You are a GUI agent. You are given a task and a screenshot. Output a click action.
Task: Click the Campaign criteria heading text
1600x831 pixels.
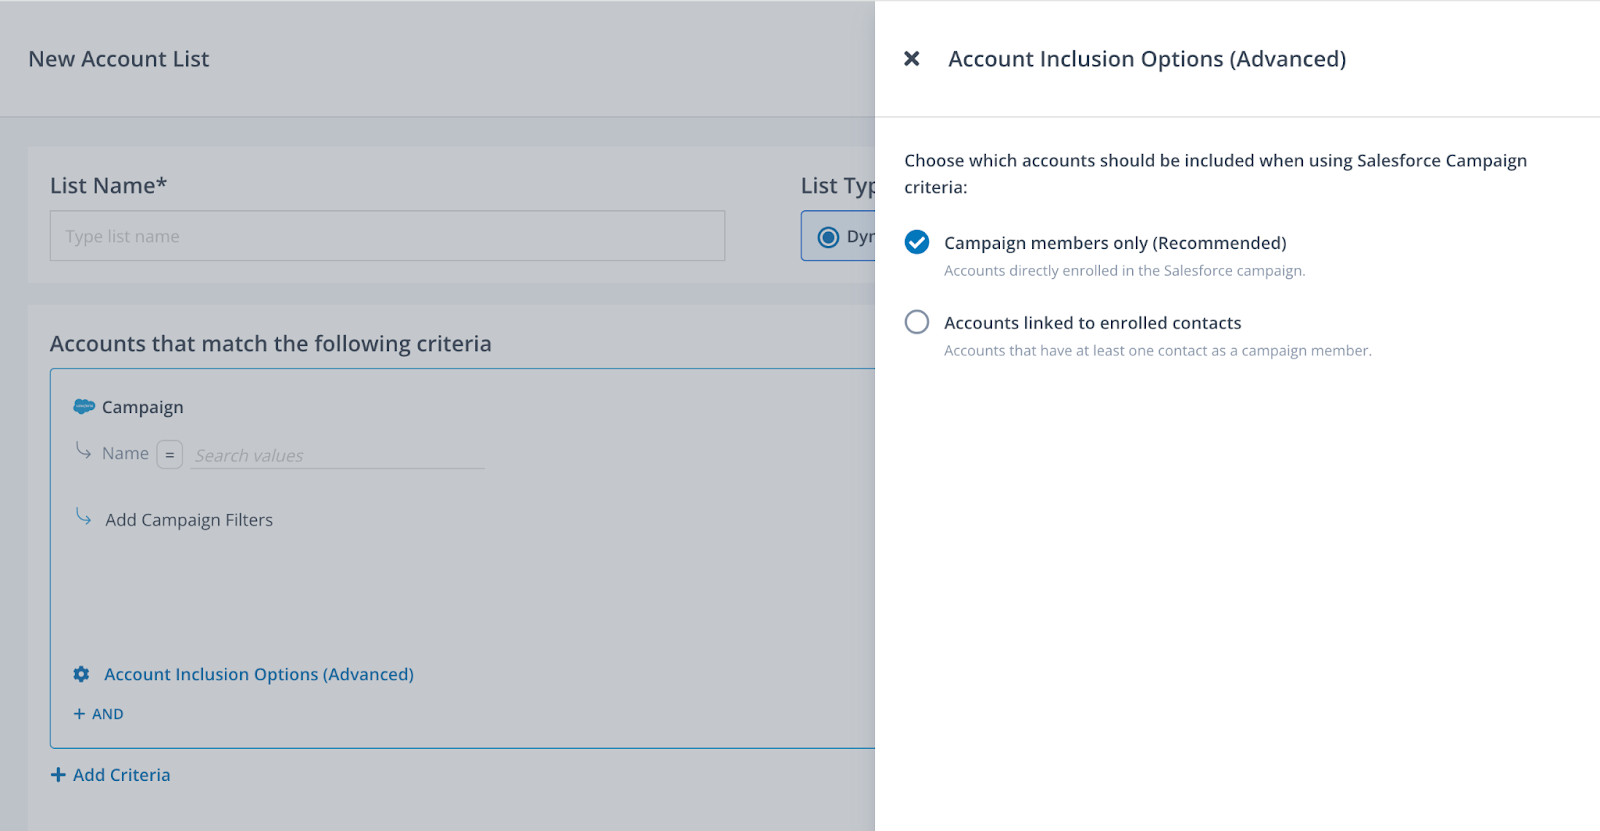(142, 407)
